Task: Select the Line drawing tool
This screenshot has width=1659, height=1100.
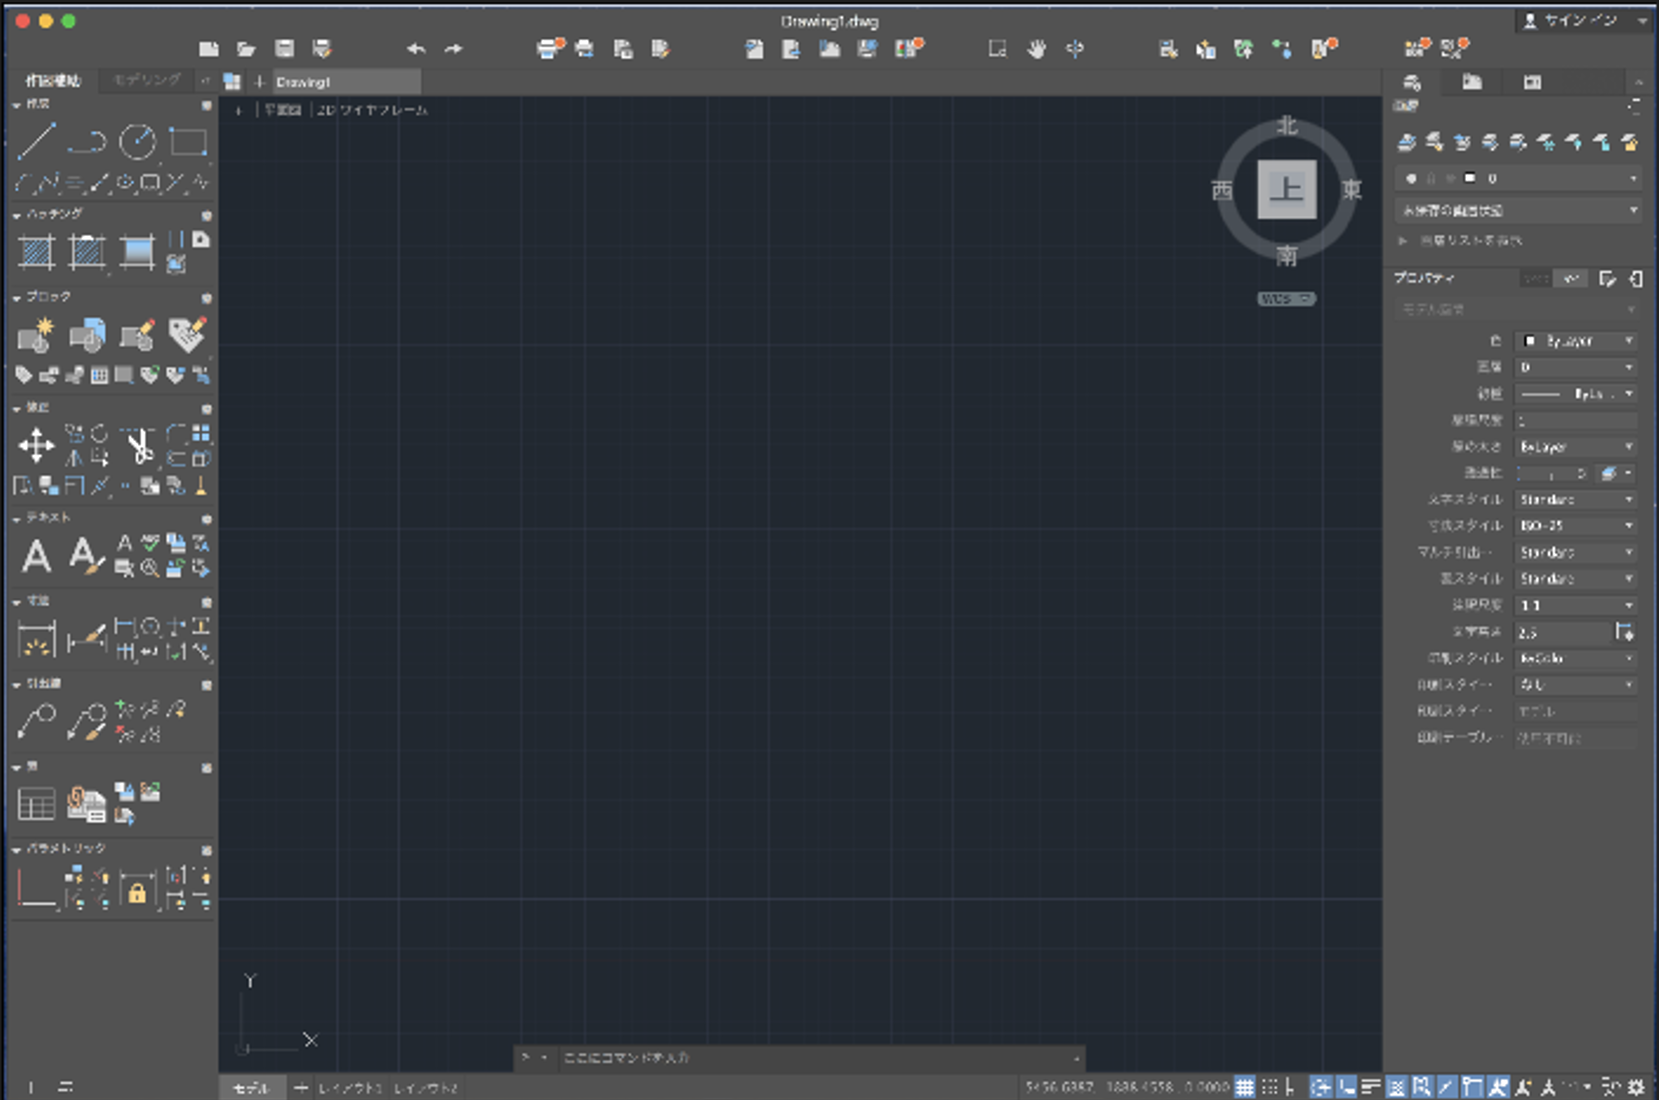Action: (x=36, y=142)
